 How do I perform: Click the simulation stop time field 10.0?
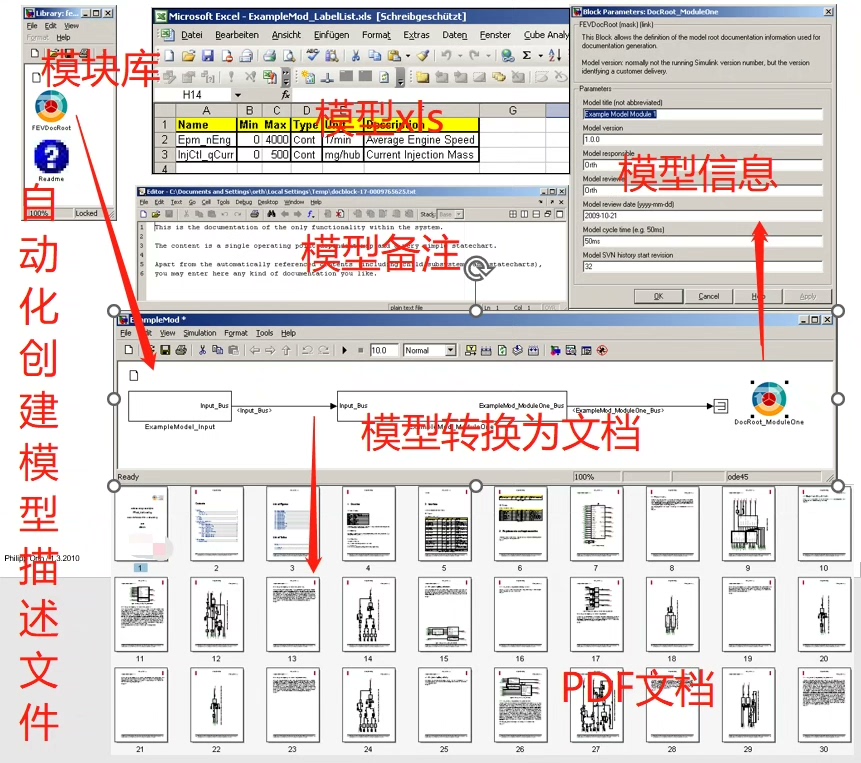point(383,350)
